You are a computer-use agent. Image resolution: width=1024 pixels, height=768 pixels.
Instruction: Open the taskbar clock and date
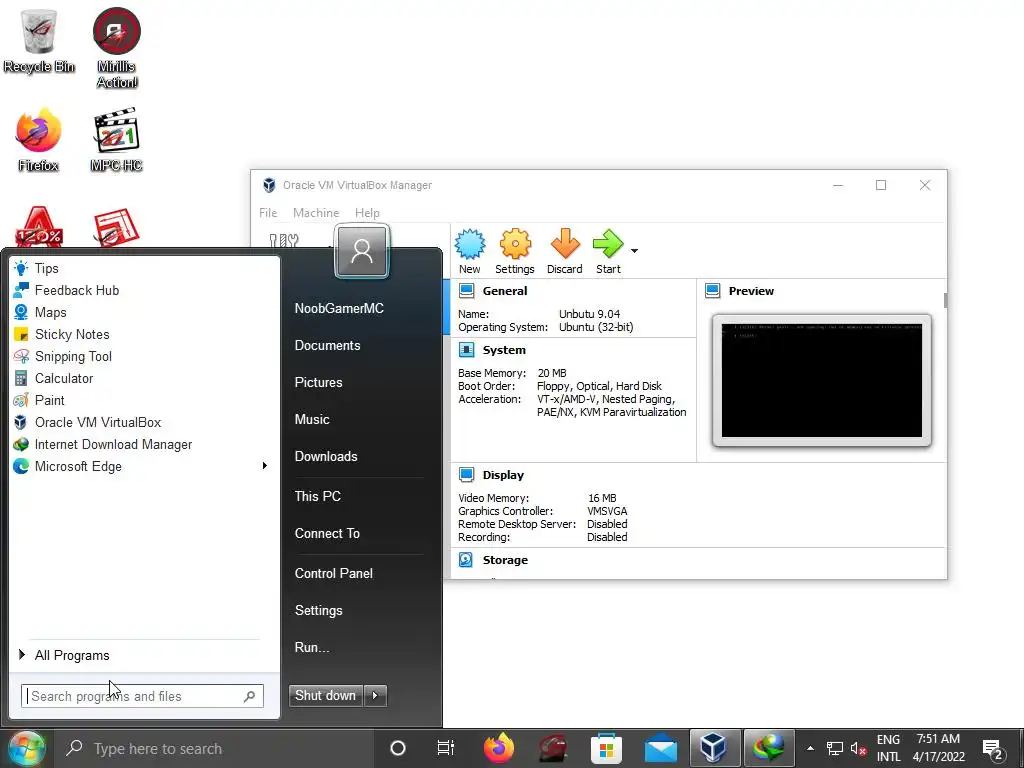(938, 748)
